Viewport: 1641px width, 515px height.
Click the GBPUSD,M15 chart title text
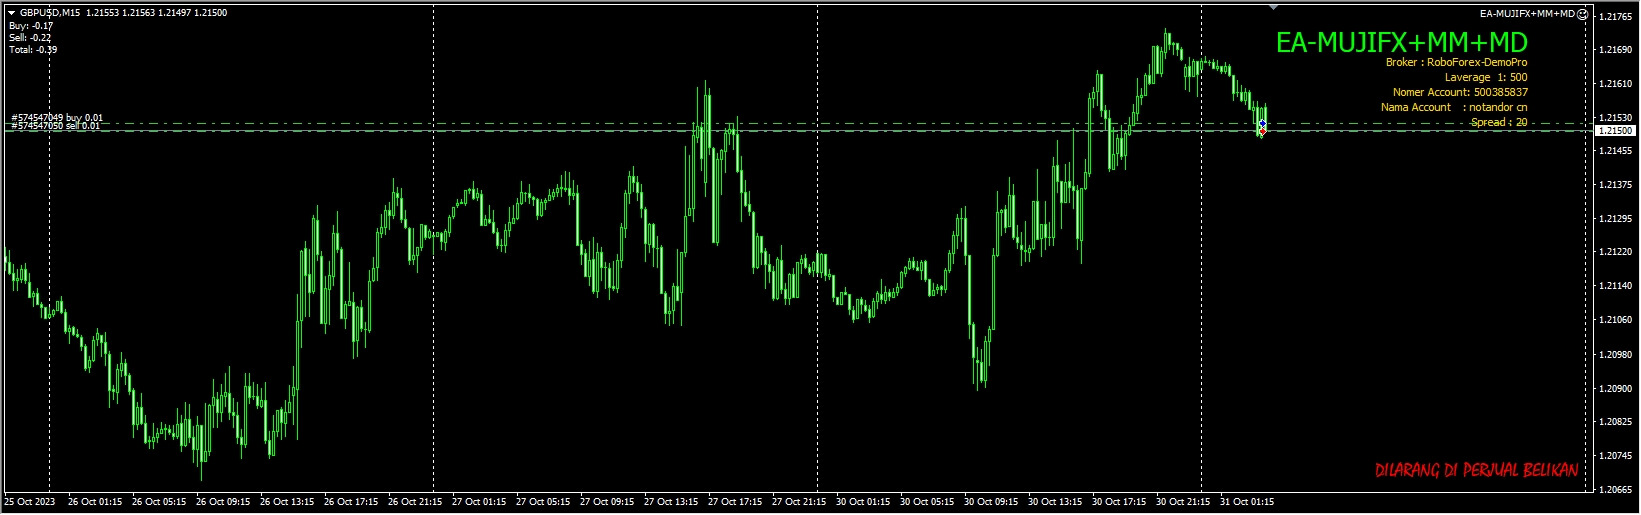[x=50, y=13]
